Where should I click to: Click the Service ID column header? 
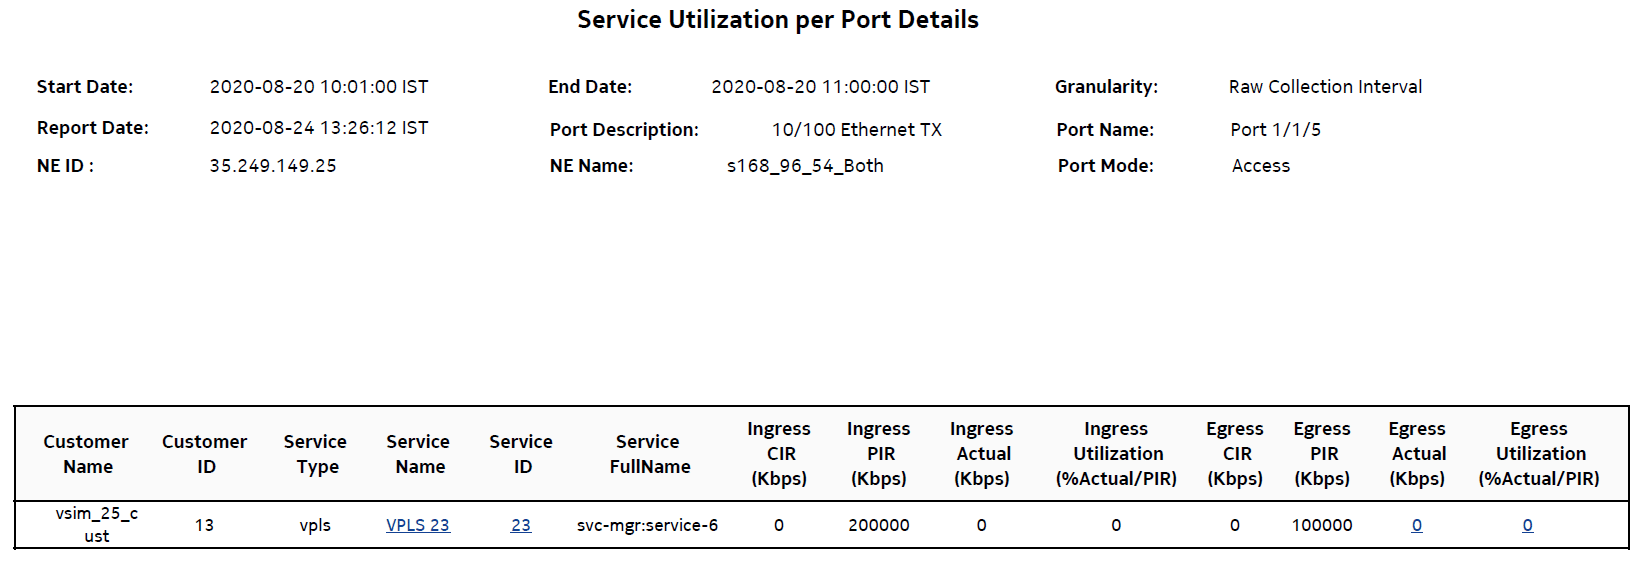[x=521, y=454]
